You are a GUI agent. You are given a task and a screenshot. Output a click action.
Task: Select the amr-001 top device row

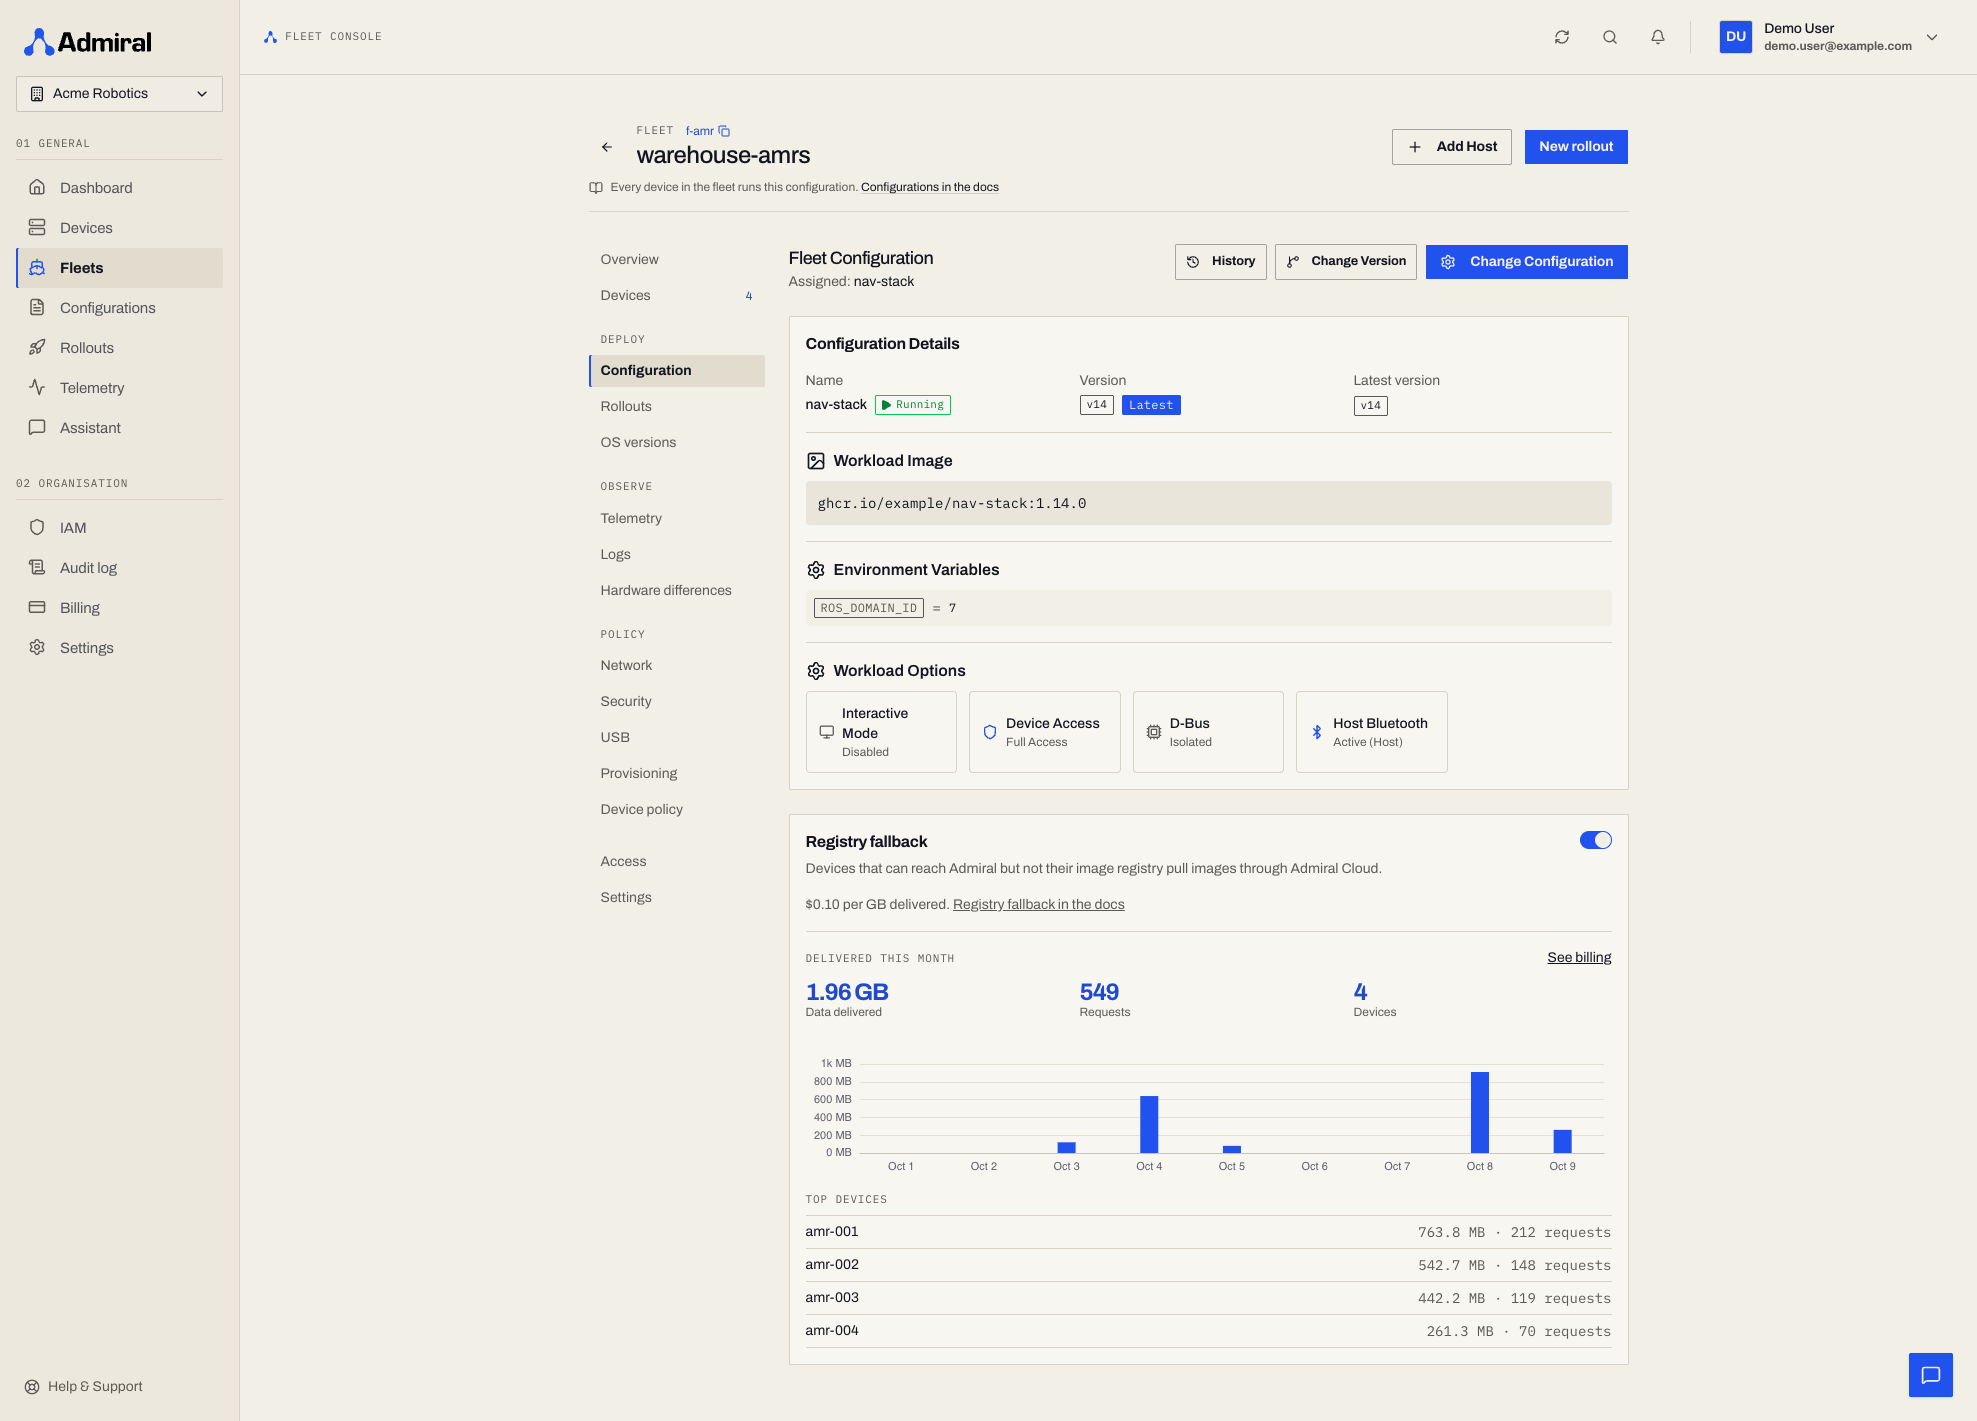[1208, 1232]
